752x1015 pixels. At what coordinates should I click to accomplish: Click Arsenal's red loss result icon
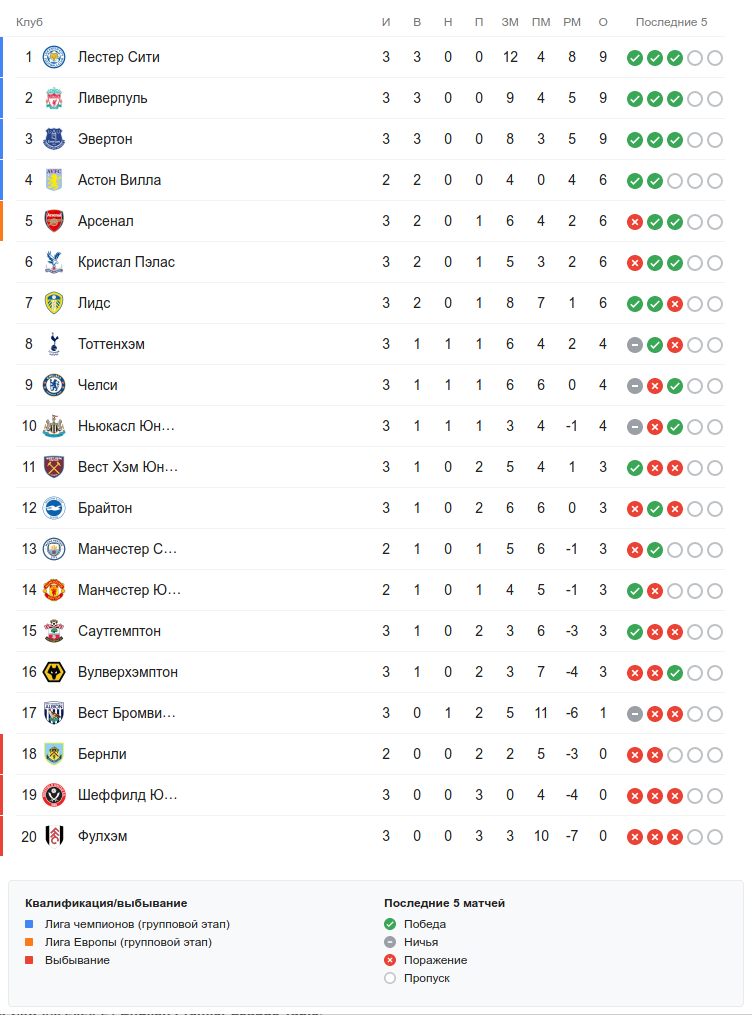[x=634, y=222]
